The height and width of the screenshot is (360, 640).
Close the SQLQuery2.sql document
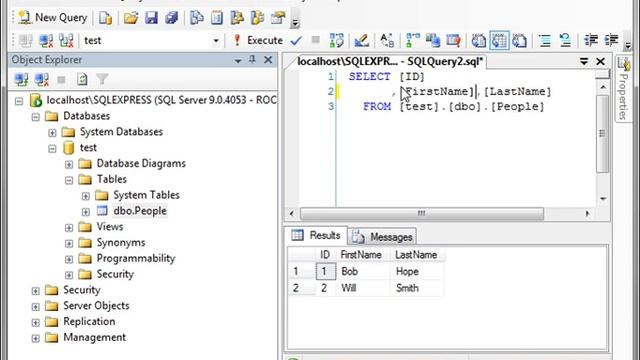coord(600,62)
